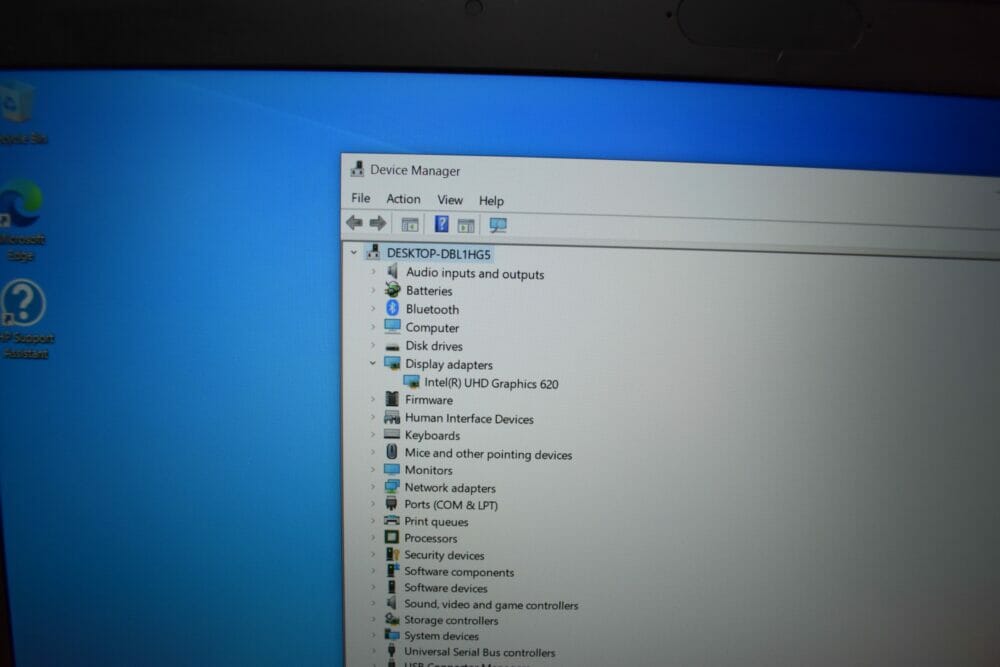Open the File menu

point(360,198)
